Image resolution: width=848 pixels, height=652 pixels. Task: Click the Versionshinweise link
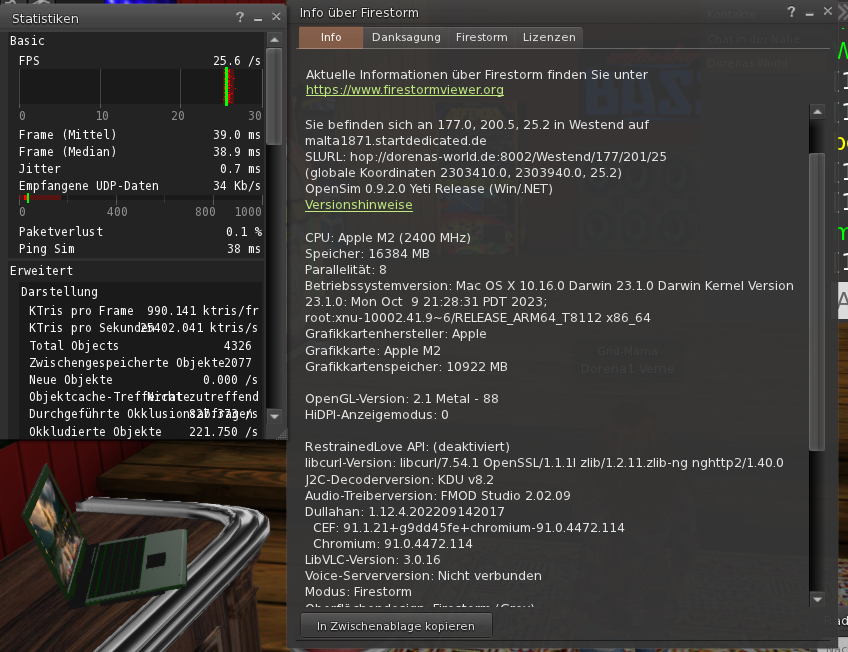(x=358, y=204)
